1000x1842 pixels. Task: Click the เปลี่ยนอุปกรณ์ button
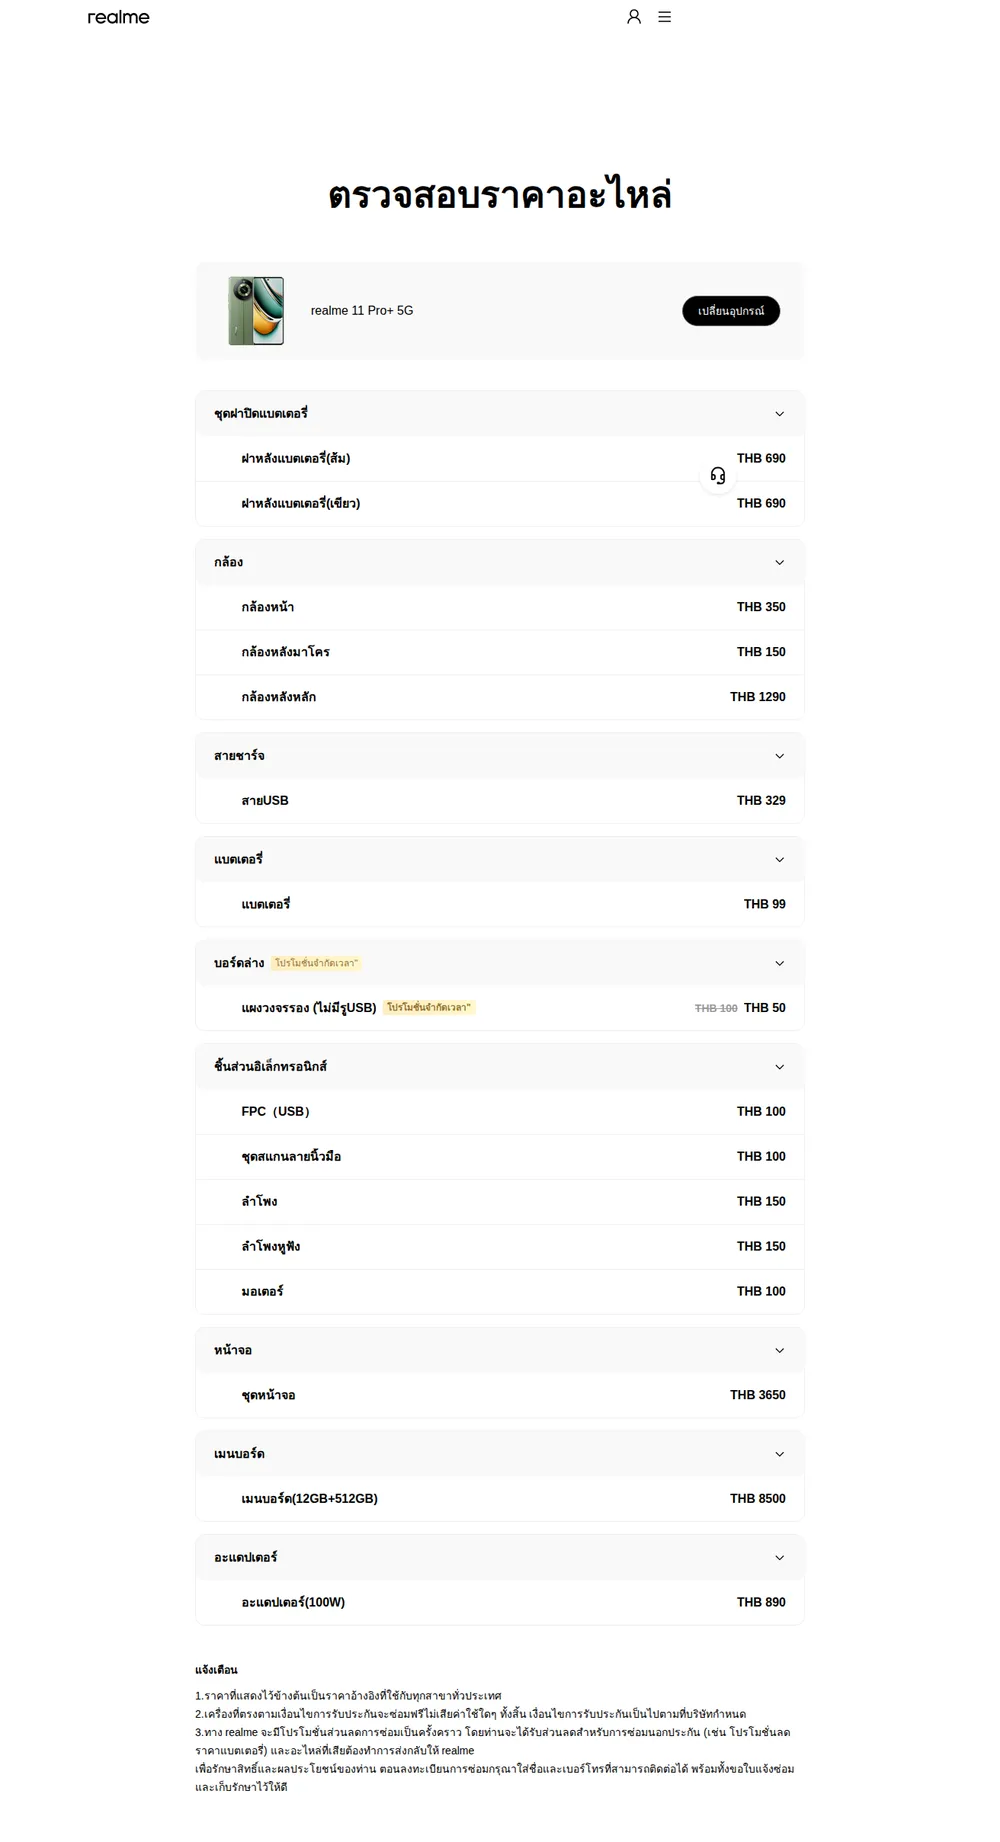point(731,311)
